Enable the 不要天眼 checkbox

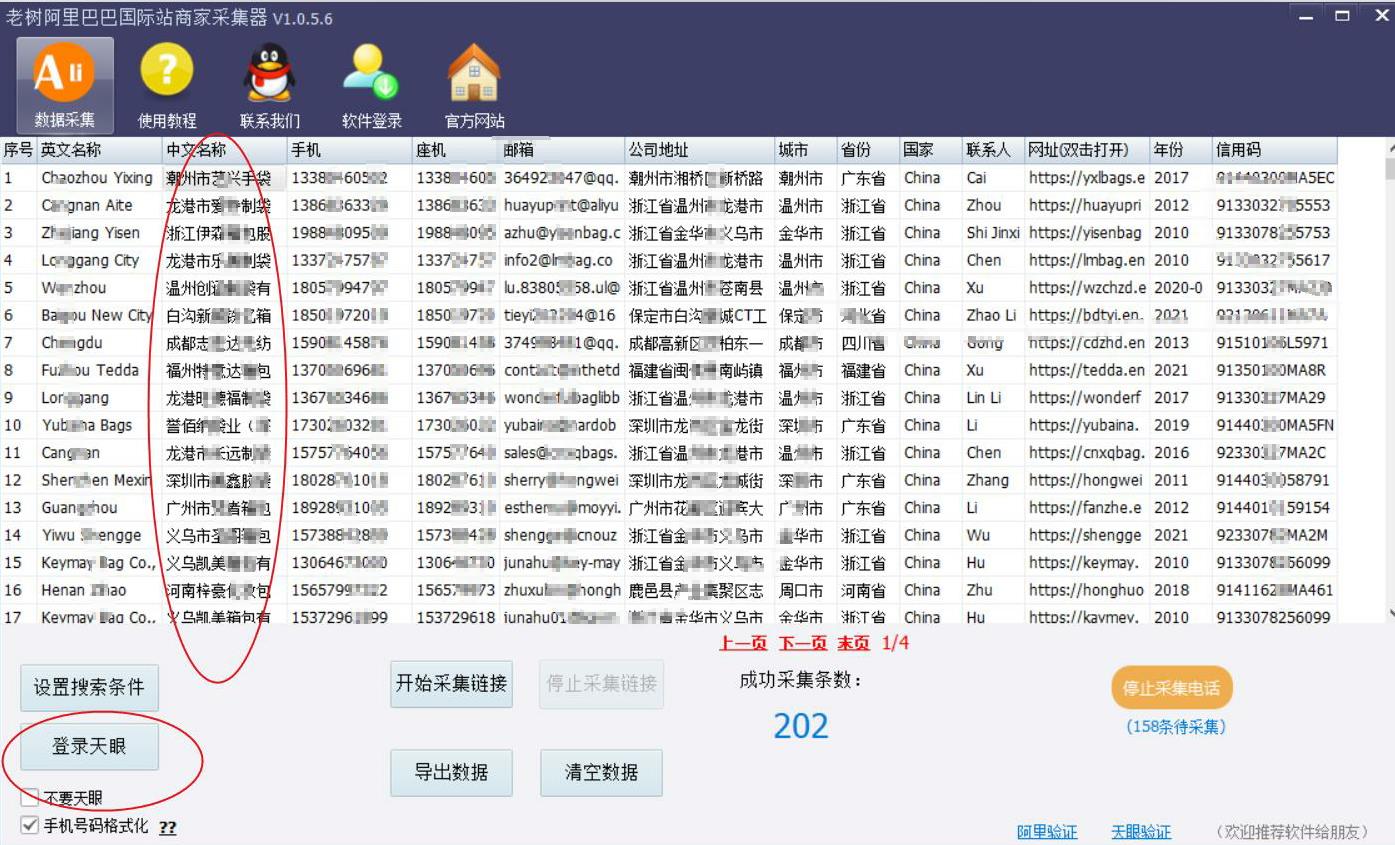[30, 798]
